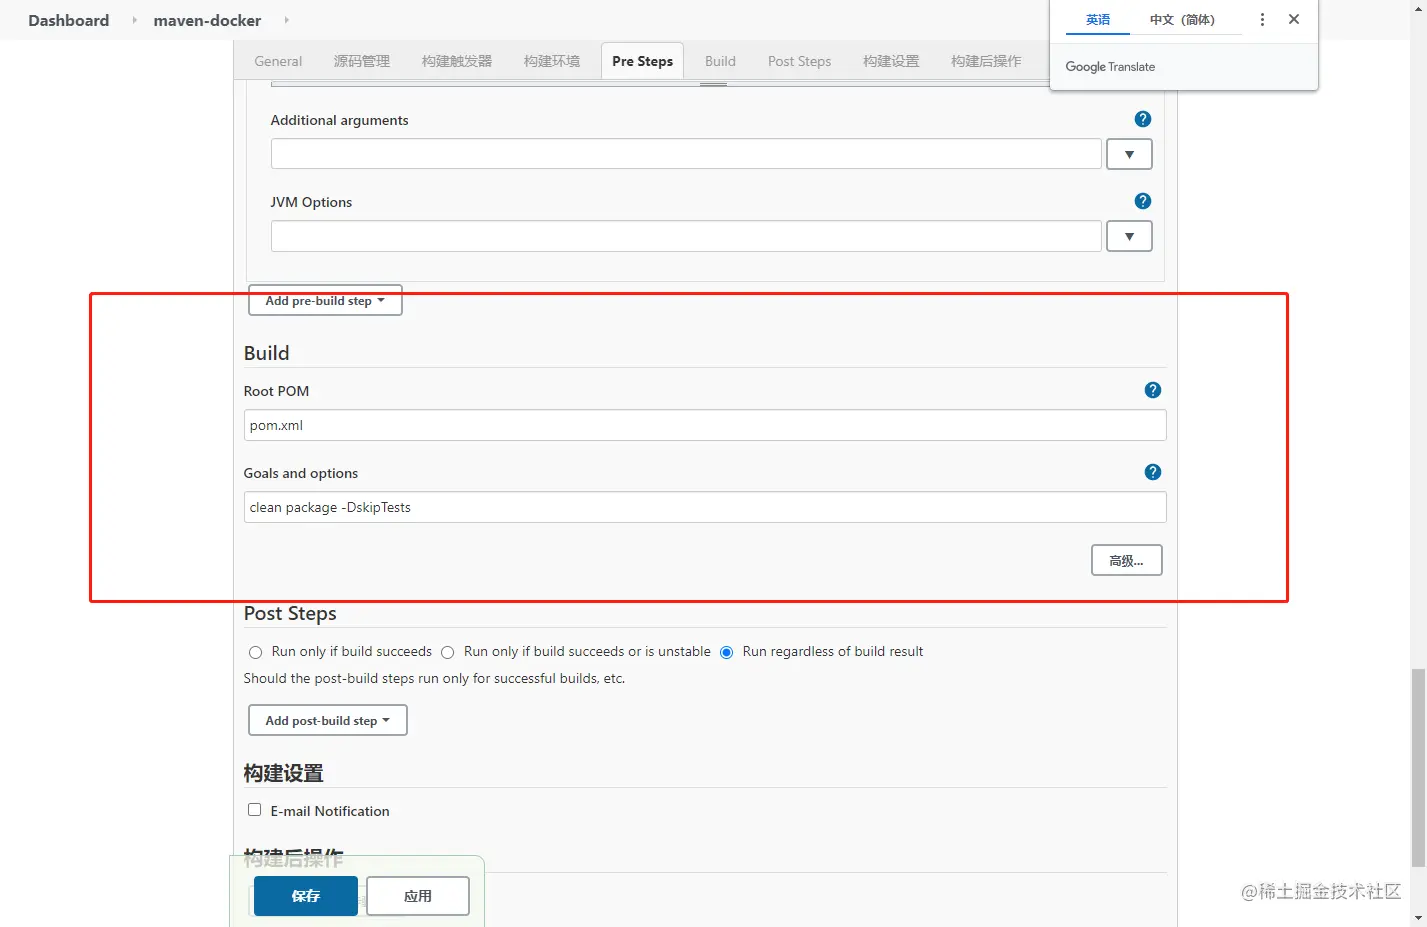Expand the Additional arguments field arrow
The height and width of the screenshot is (927, 1427).
1129,154
